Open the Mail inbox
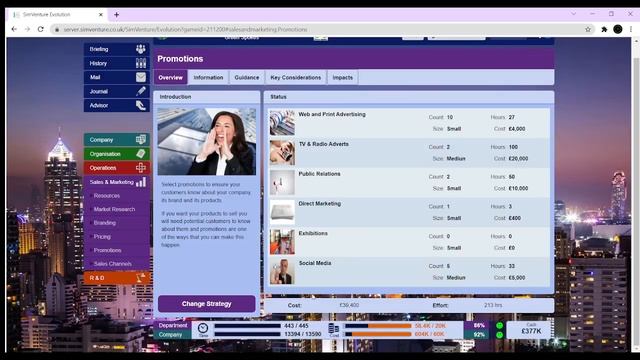 click(117, 77)
